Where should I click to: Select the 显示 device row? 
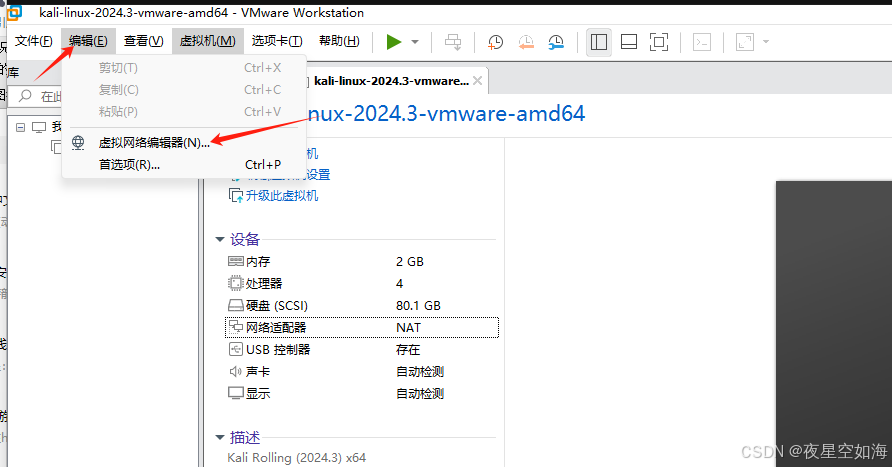click(x=362, y=393)
